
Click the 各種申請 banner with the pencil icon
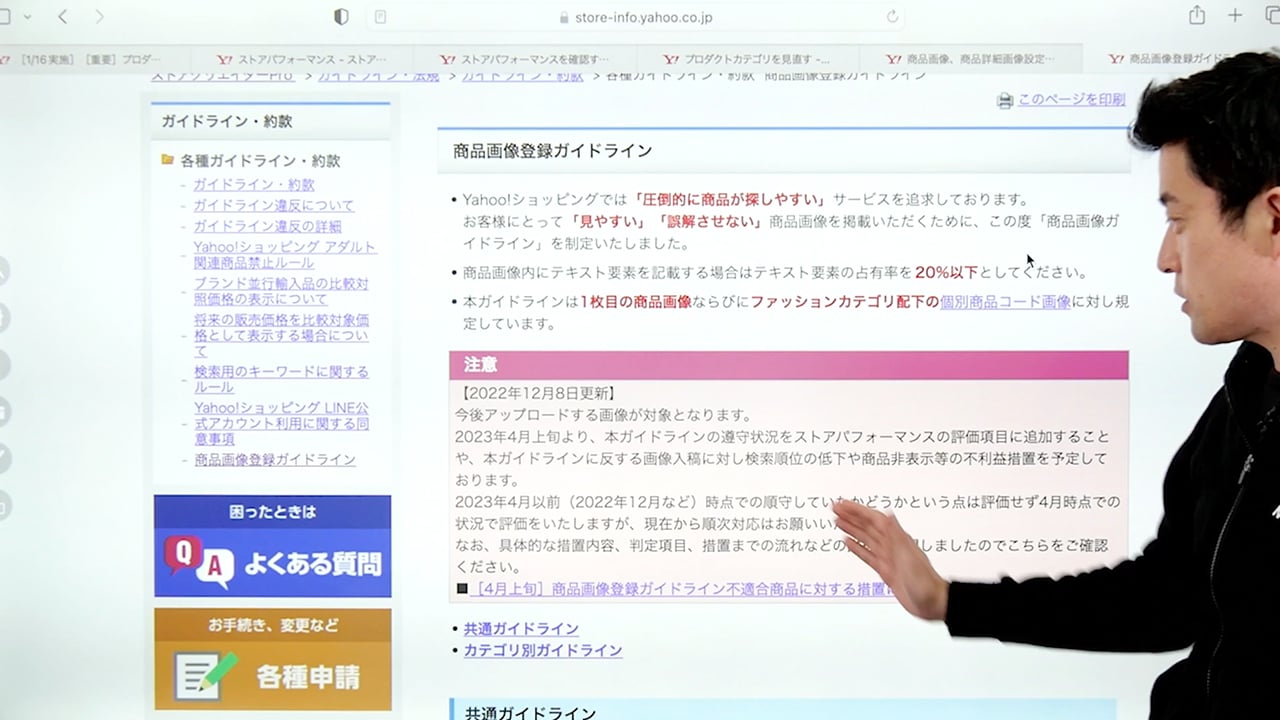272,660
